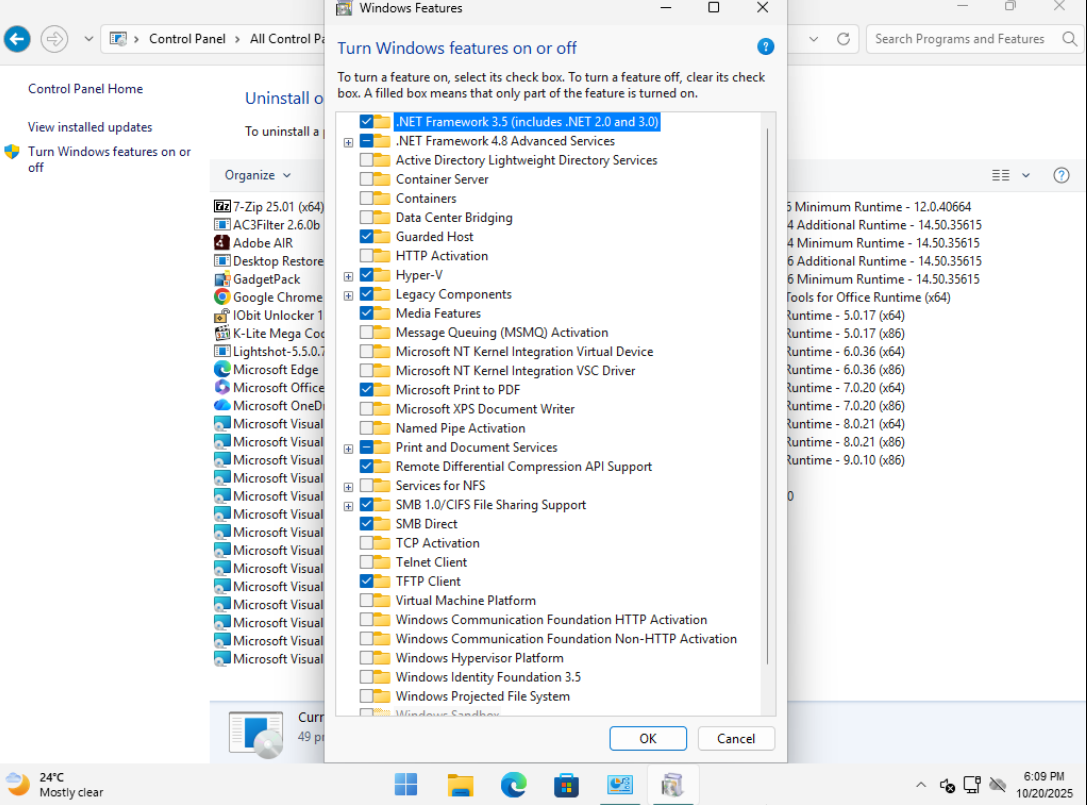Click Cancel in Windows Features dialog
Image resolution: width=1087 pixels, height=805 pixels.
(736, 738)
